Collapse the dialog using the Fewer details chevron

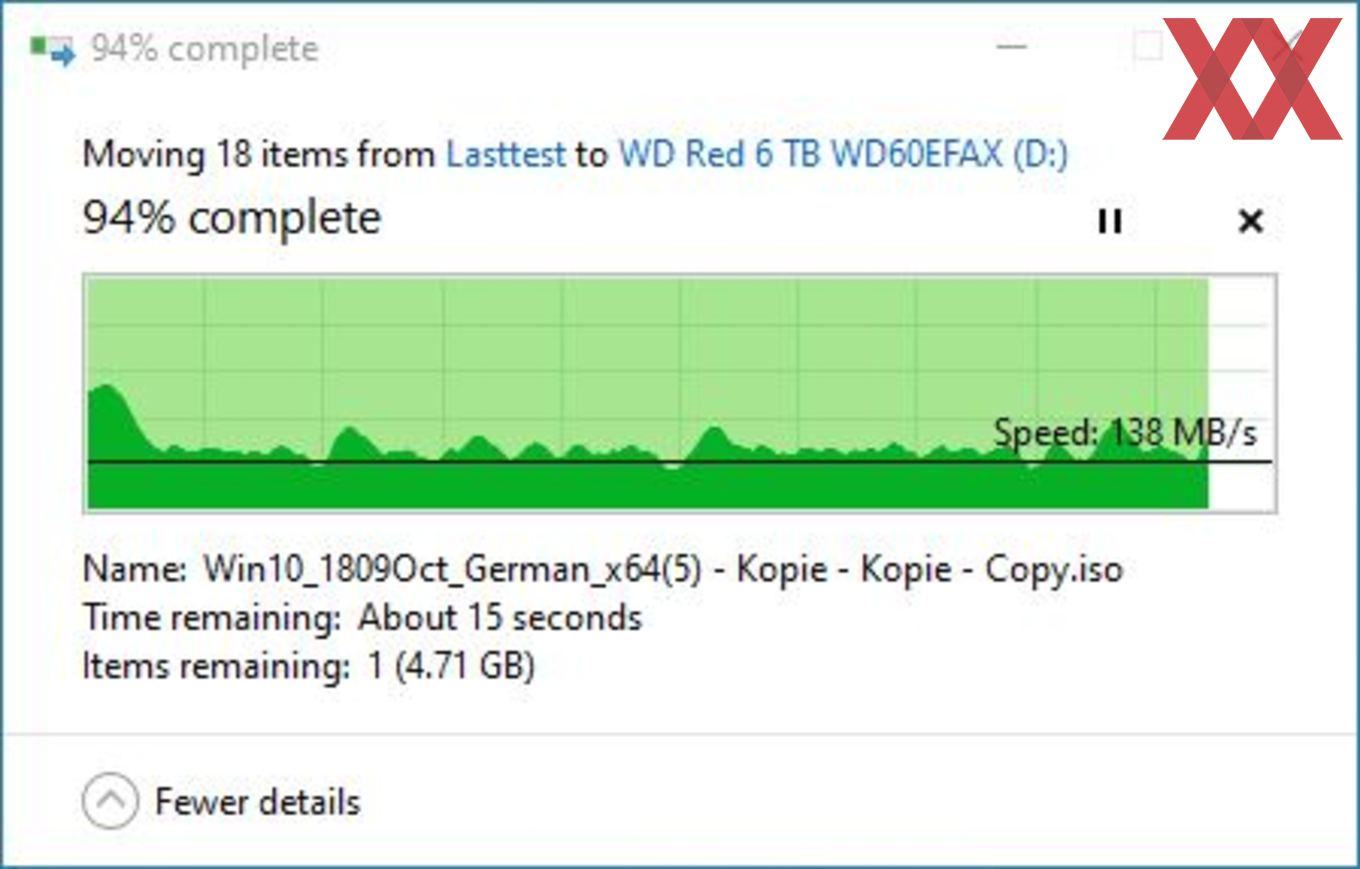point(110,802)
